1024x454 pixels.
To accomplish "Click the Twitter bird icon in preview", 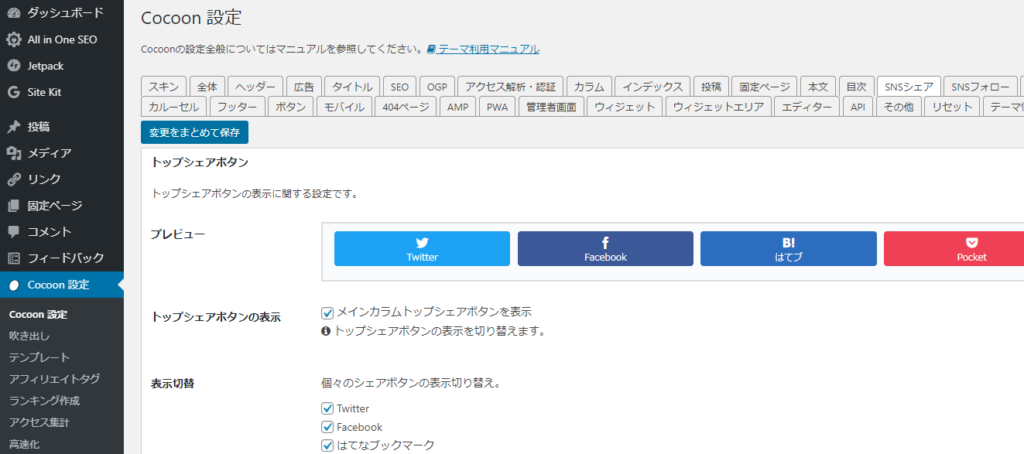I will pyautogui.click(x=422, y=244).
